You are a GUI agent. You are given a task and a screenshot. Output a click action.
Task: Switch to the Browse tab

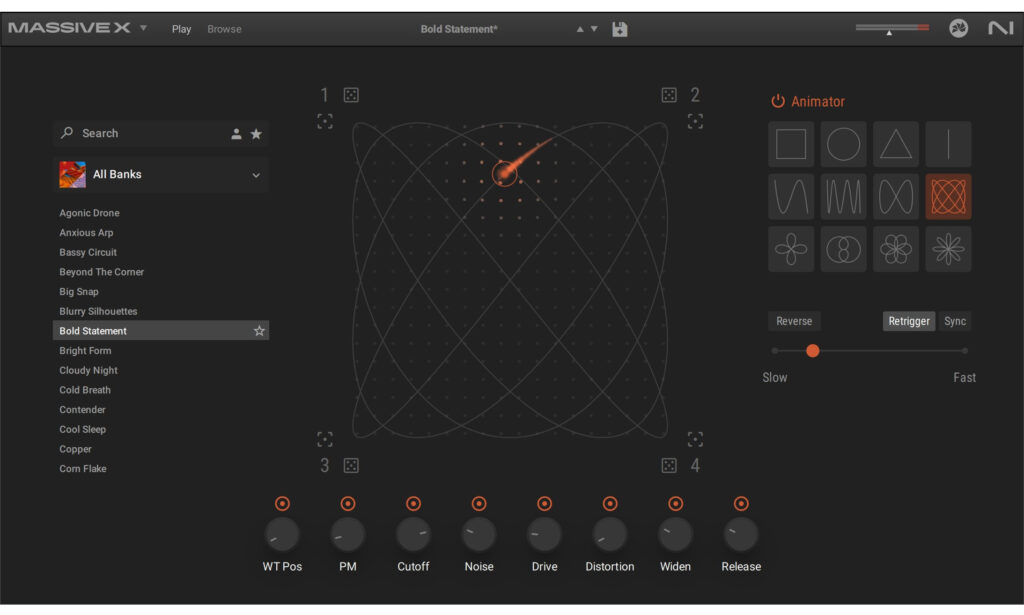[224, 29]
